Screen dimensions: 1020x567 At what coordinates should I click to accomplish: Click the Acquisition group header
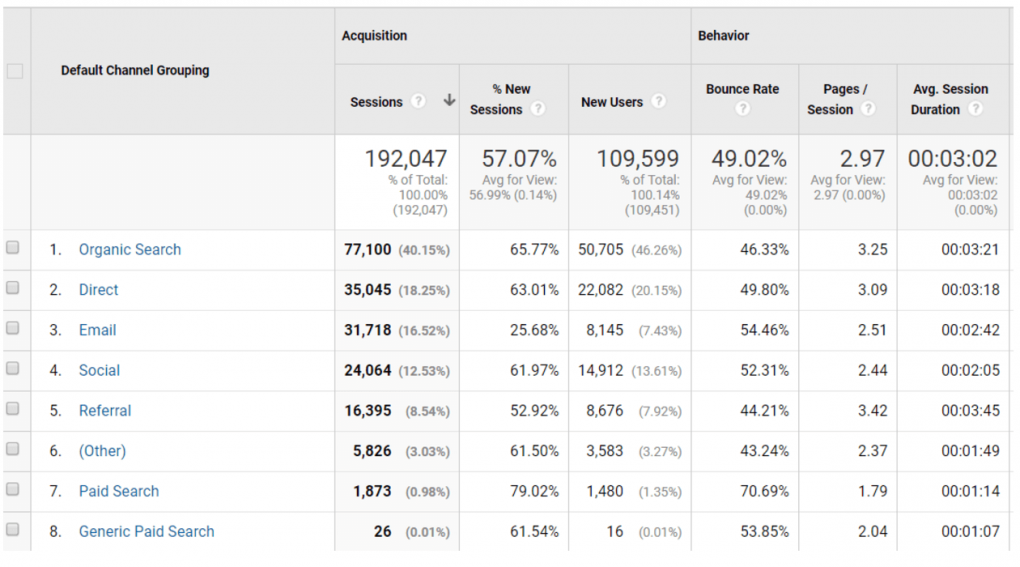pyautogui.click(x=374, y=36)
